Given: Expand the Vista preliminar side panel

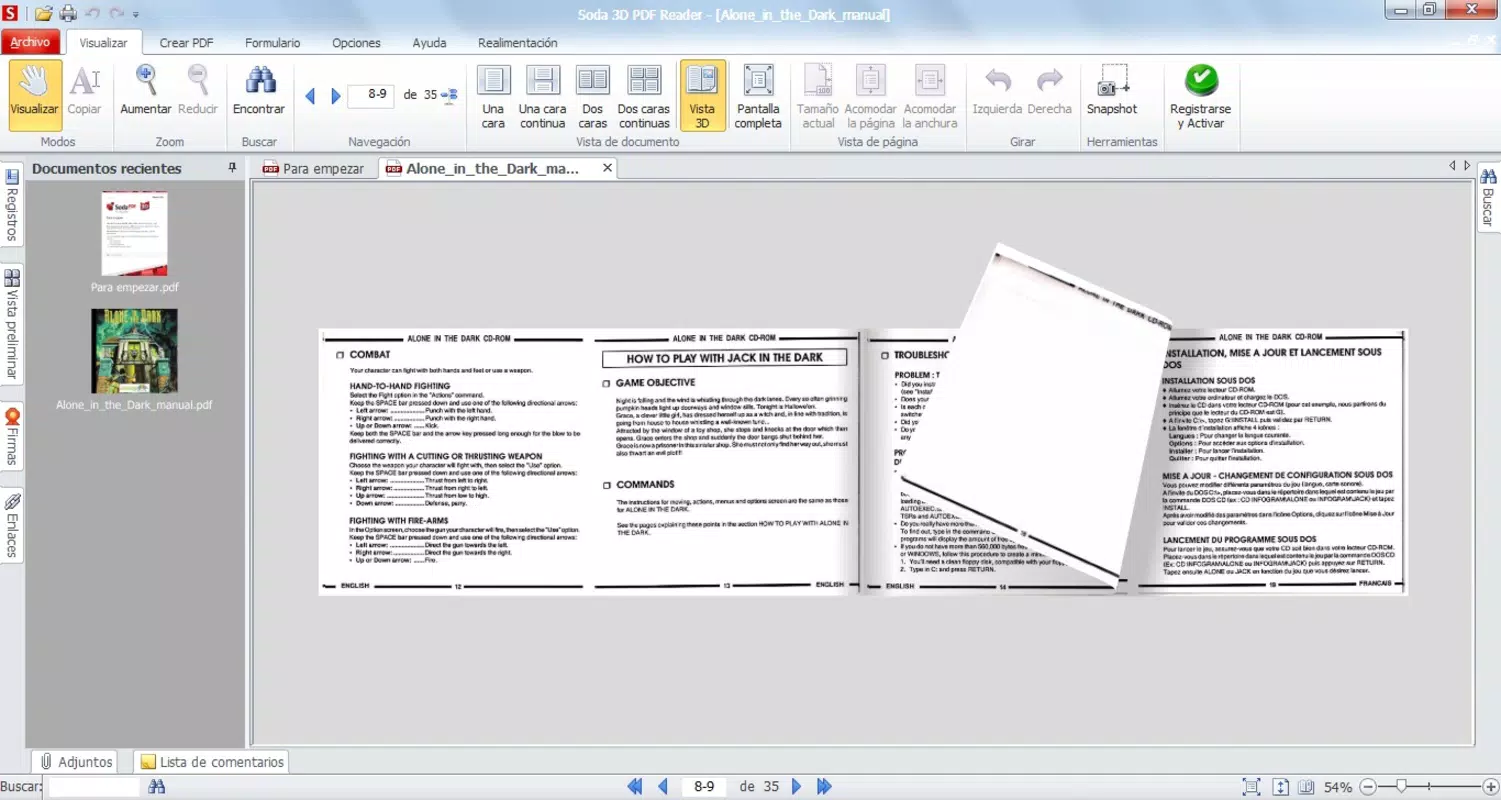Looking at the screenshot, I should 12,325.
